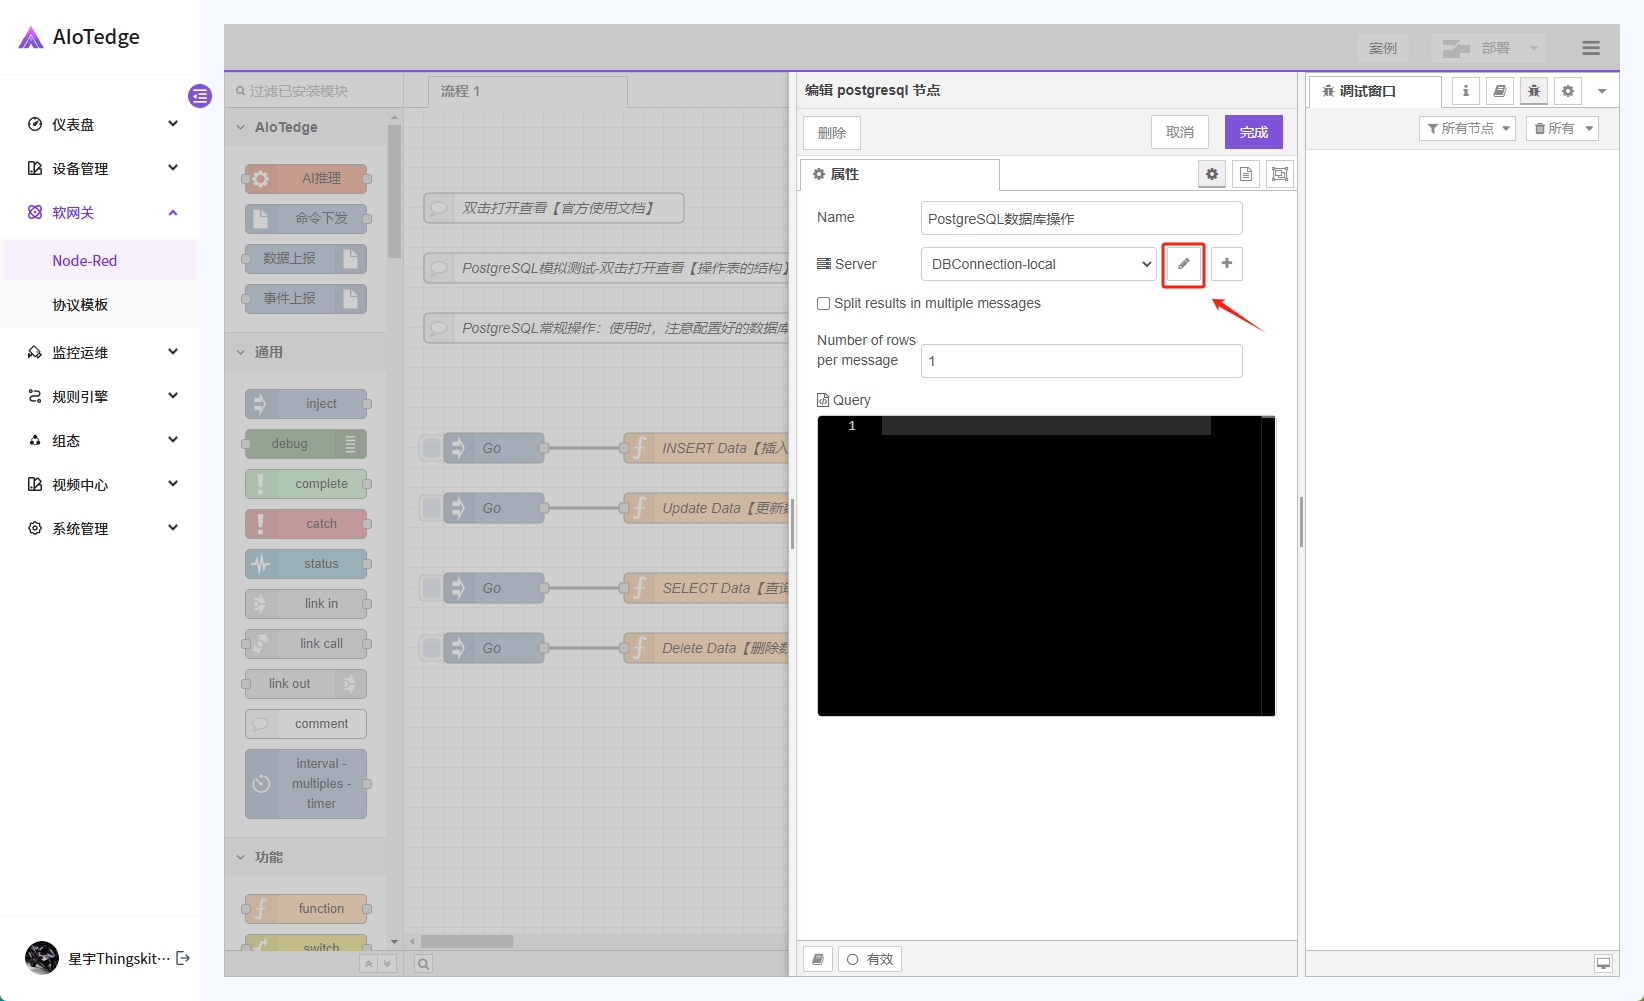Open node settings via the gear icon beside 属性
Viewport: 1644px width, 1001px height.
coord(1212,174)
